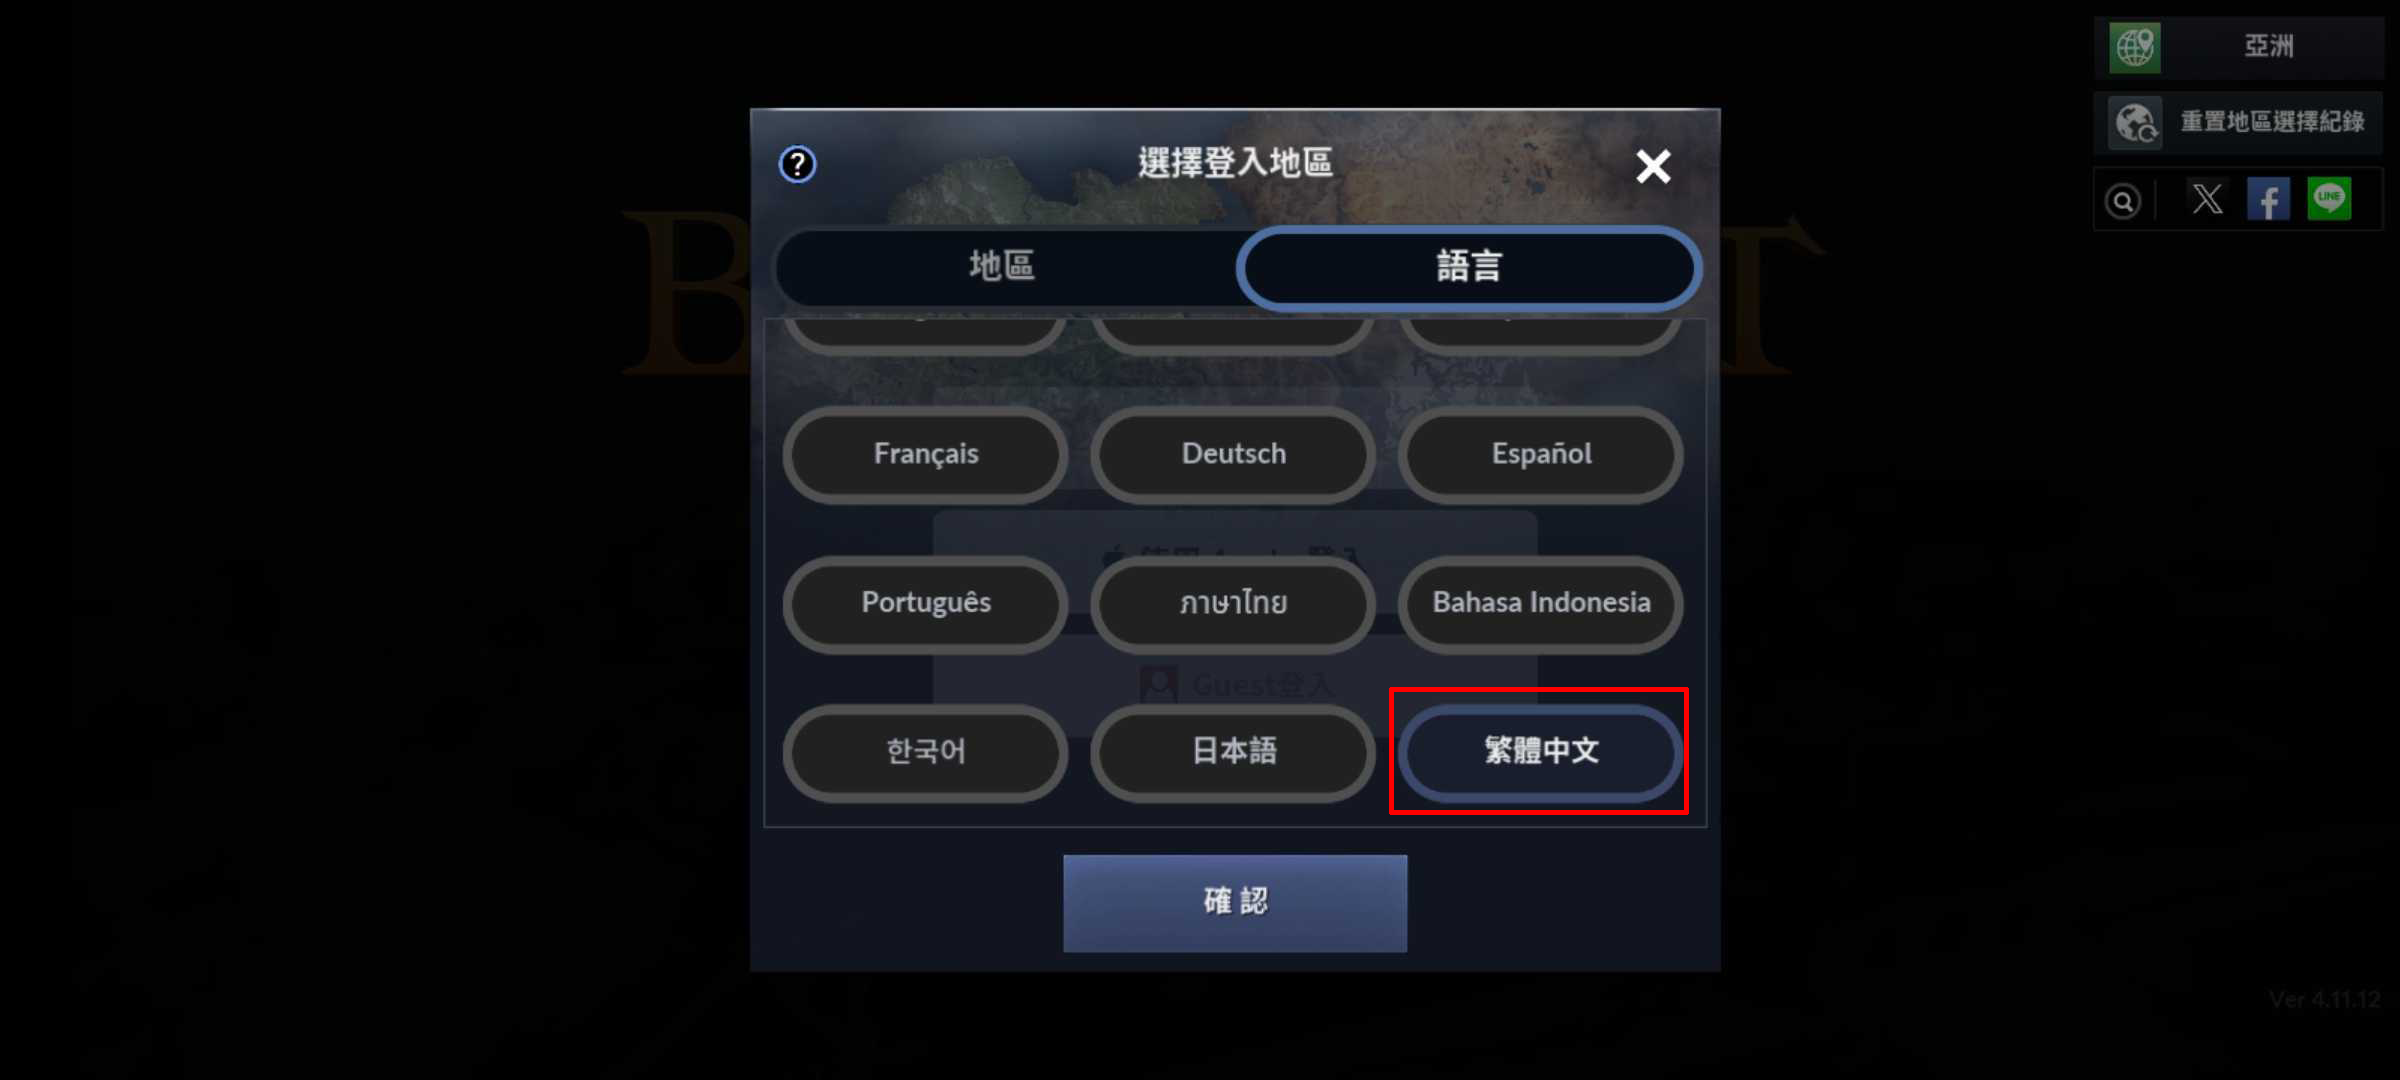Screen dimensions: 2400x1080
Task: Open the help question mark icon
Action: [x=797, y=164]
